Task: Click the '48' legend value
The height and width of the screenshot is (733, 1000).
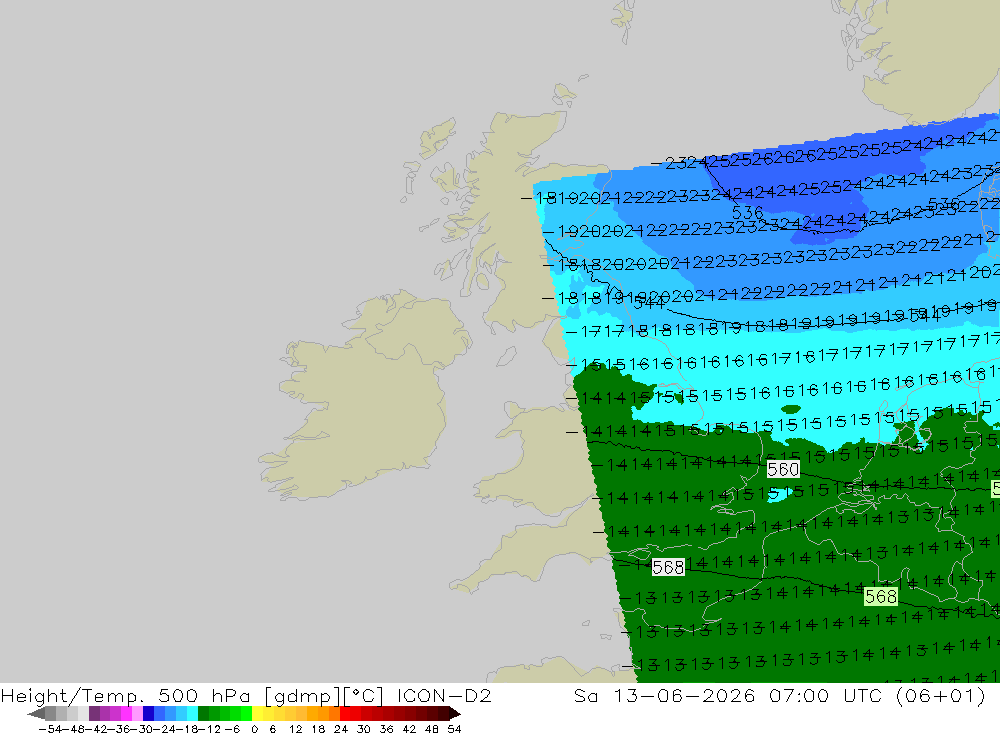Action: pyautogui.click(x=432, y=729)
